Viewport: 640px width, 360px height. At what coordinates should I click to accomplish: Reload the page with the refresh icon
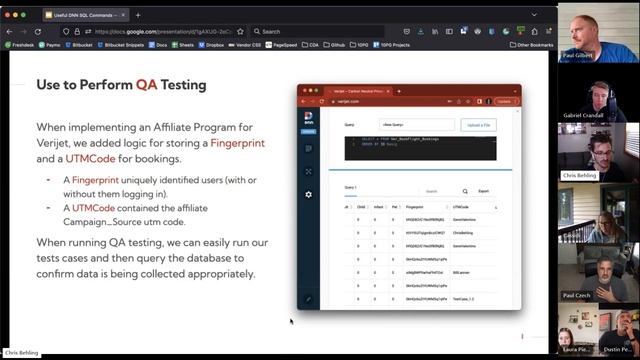(x=38, y=31)
